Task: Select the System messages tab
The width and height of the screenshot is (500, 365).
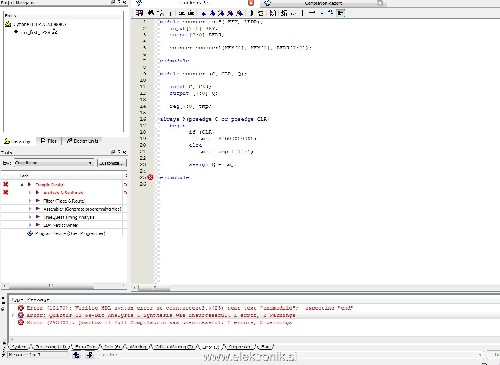Action: [x=19, y=347]
